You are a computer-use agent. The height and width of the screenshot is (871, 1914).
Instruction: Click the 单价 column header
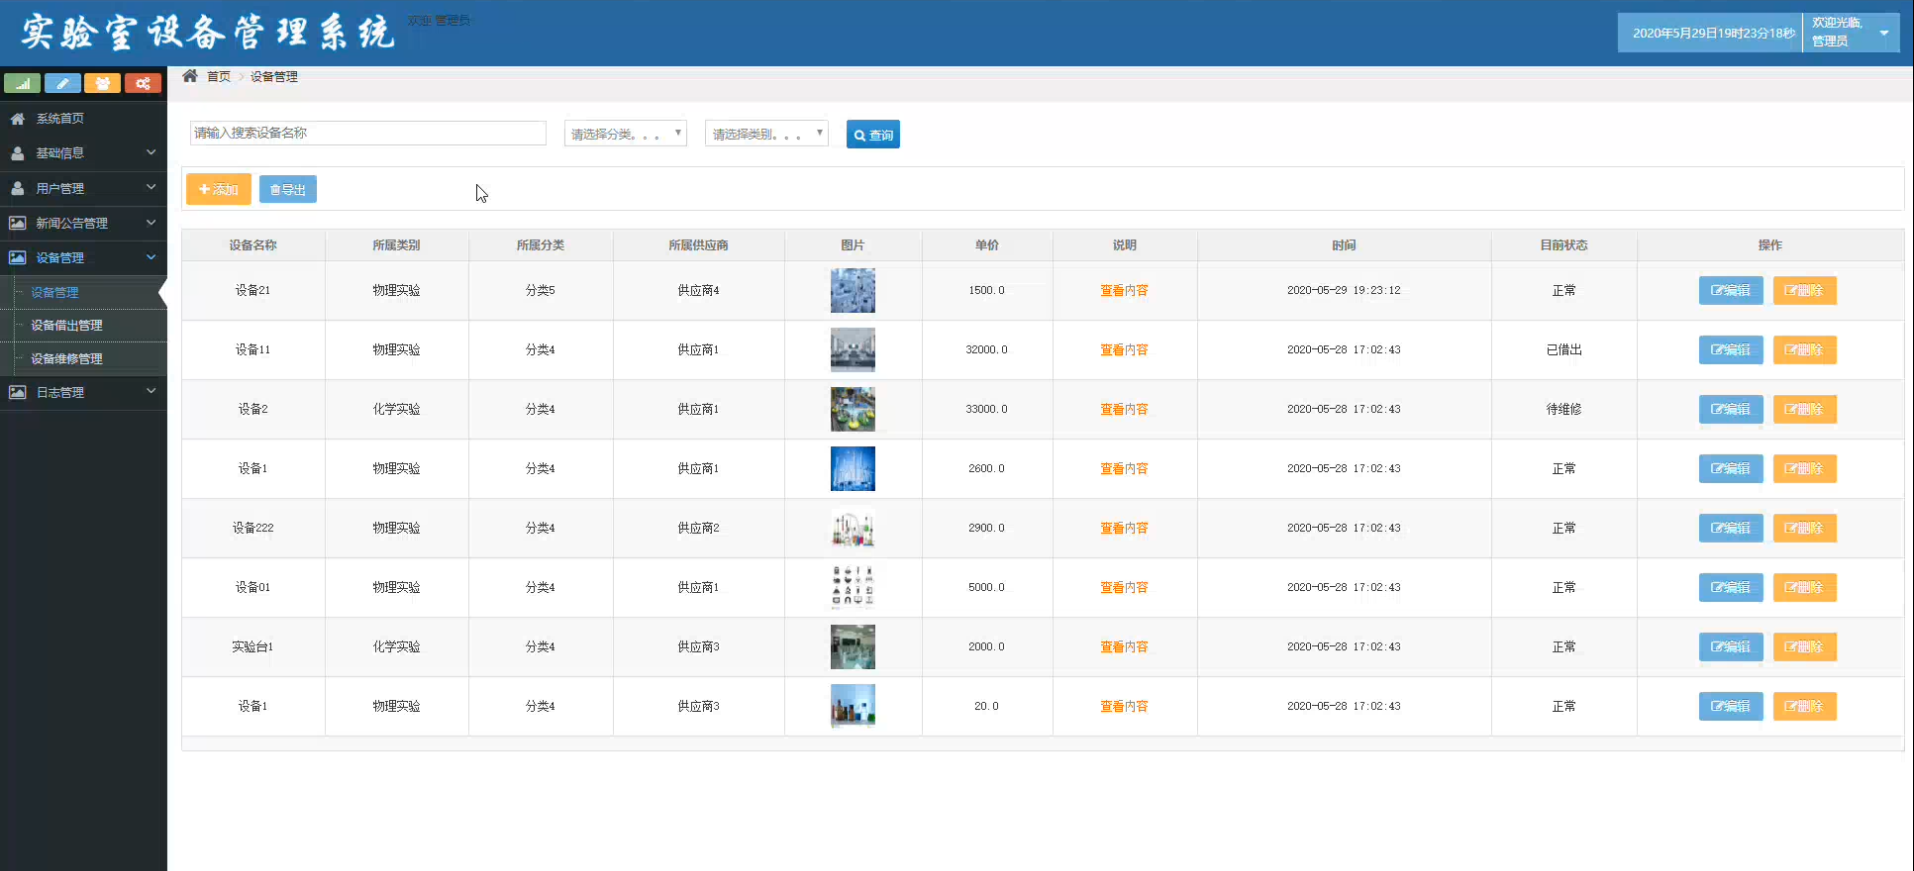(987, 245)
